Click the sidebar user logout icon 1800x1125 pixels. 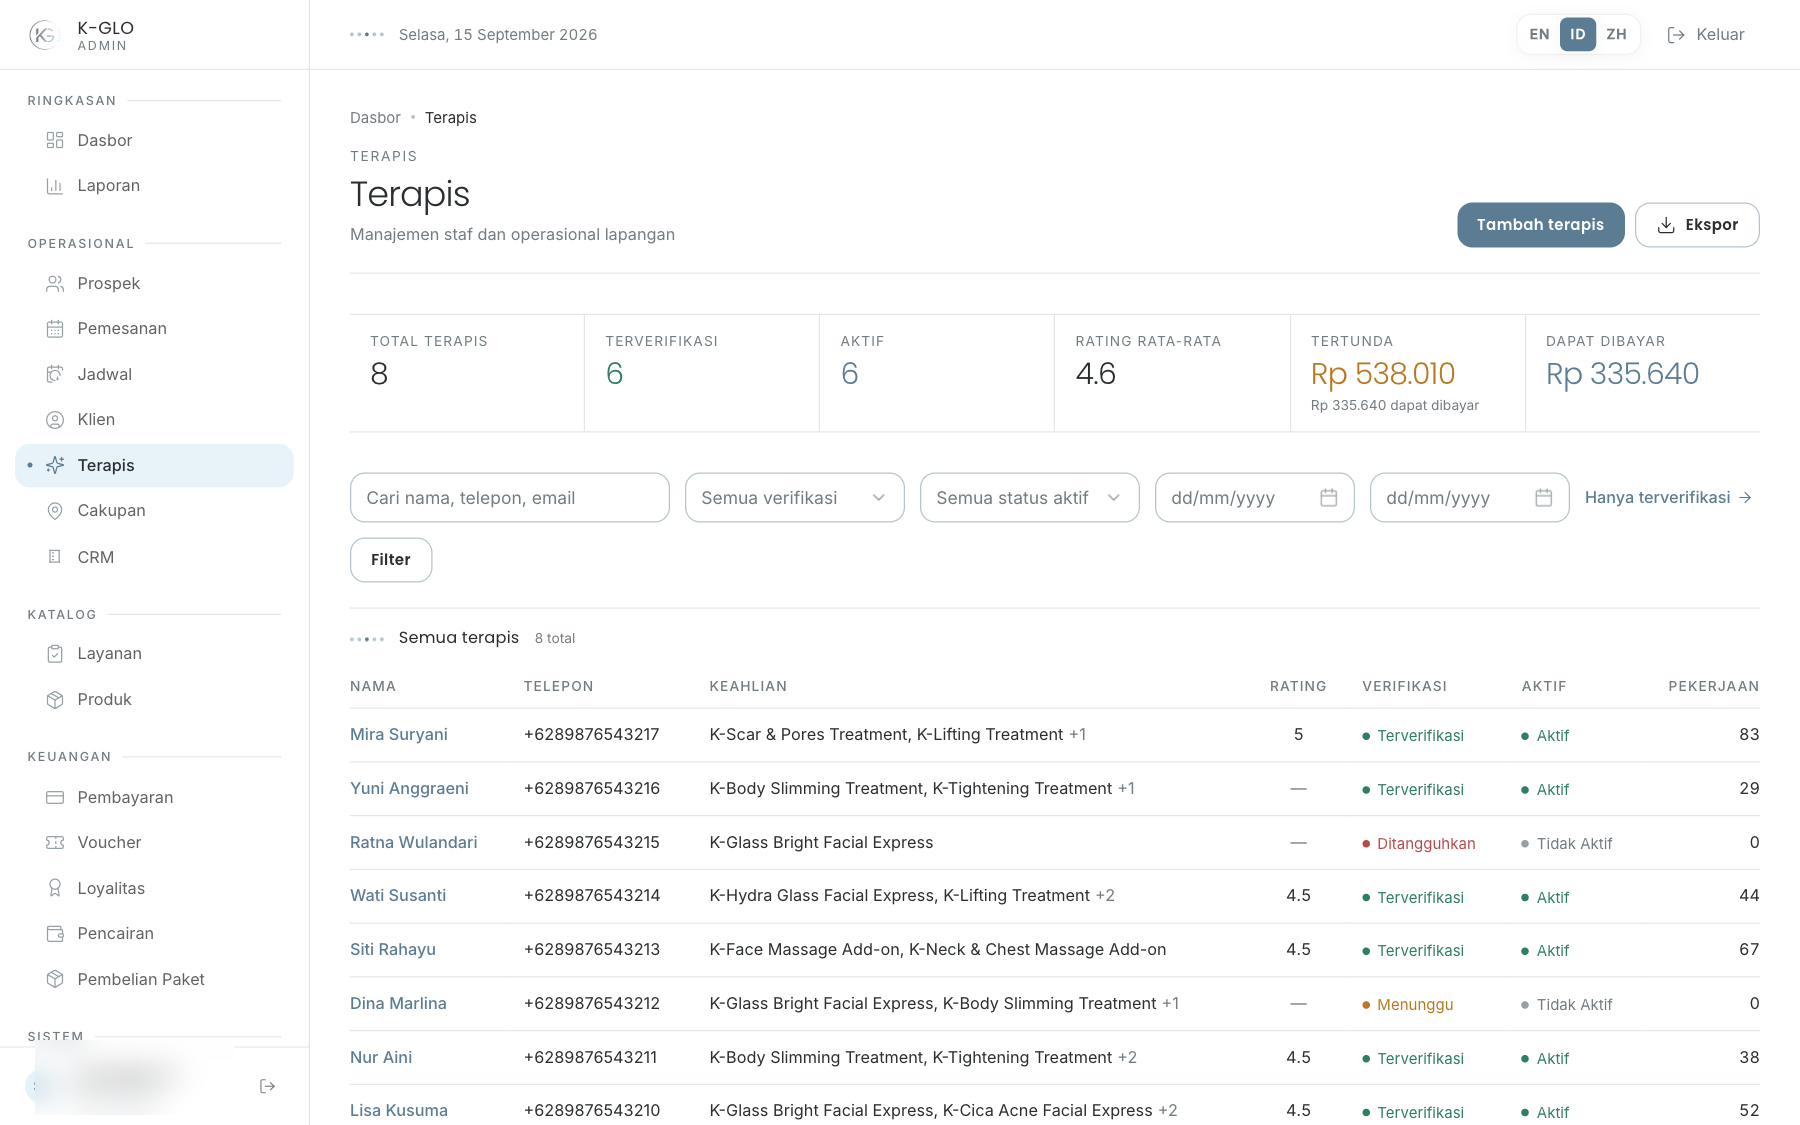click(x=267, y=1086)
